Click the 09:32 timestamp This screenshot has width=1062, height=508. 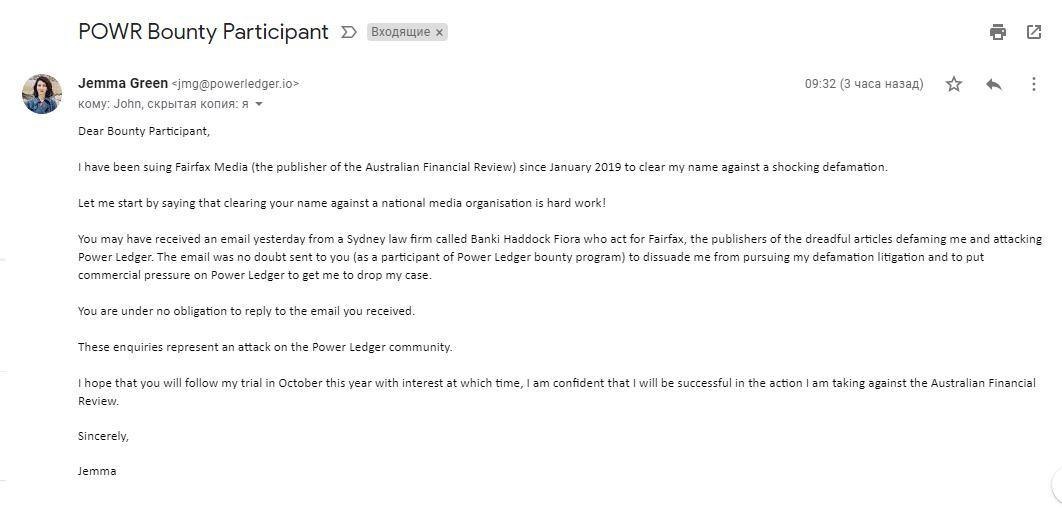[x=864, y=84]
